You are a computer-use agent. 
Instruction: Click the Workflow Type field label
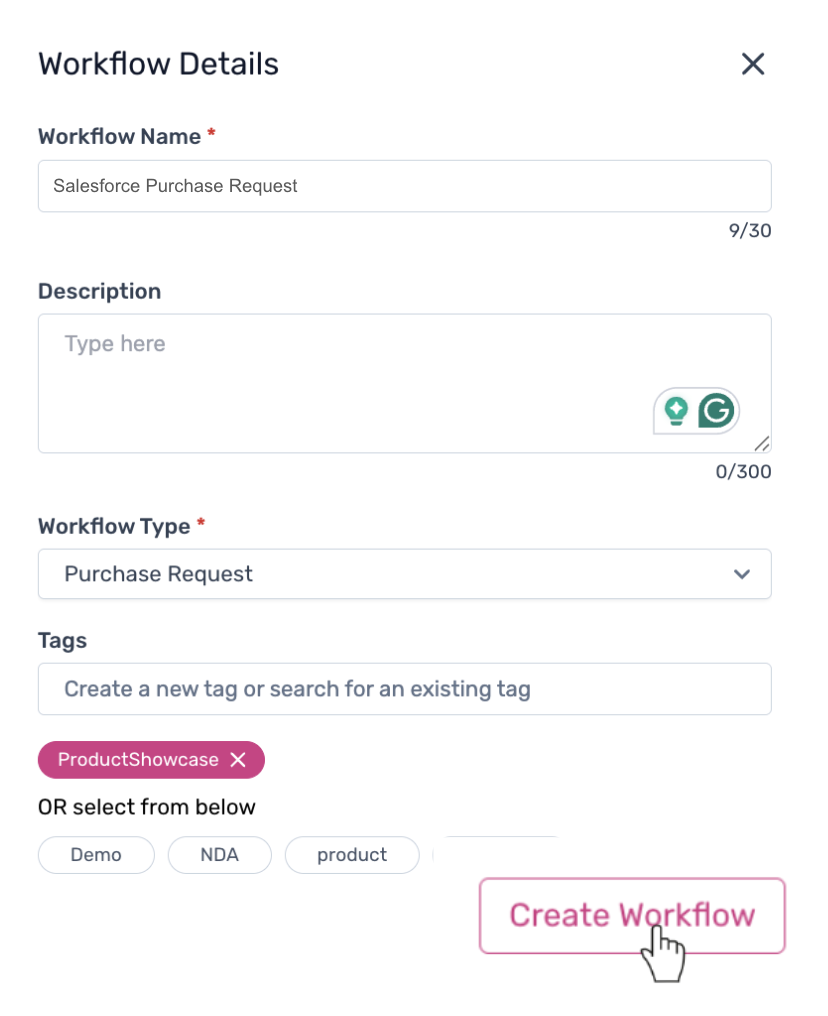(115, 526)
